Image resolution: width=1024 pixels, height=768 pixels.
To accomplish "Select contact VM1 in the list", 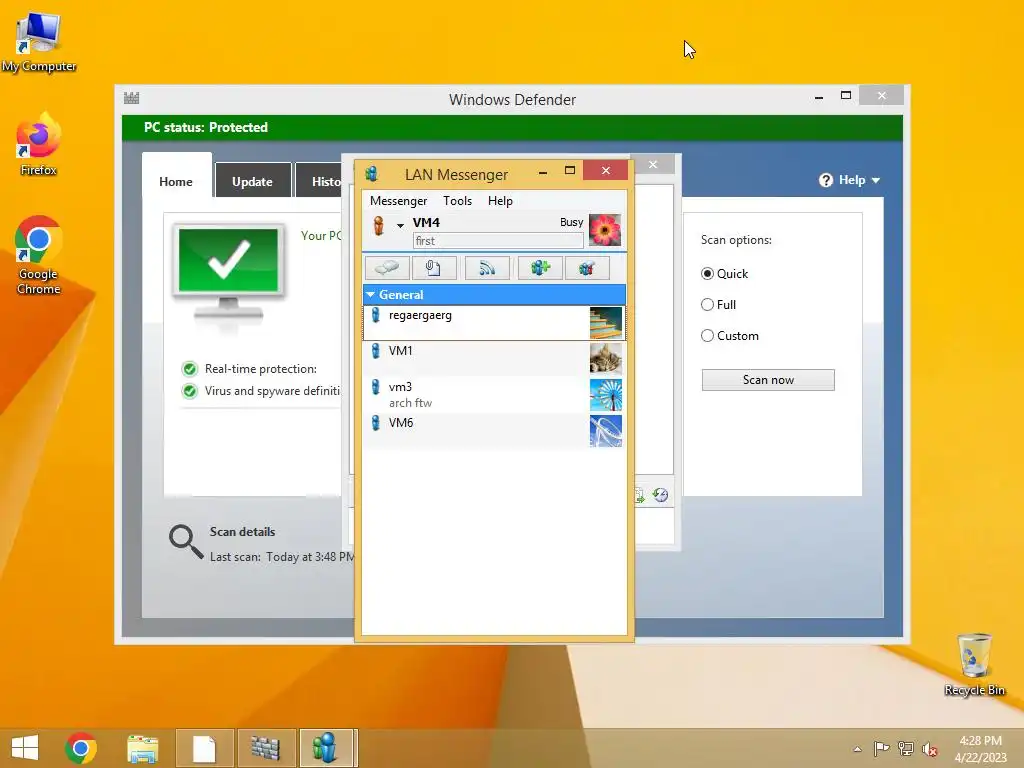I will [x=494, y=359].
